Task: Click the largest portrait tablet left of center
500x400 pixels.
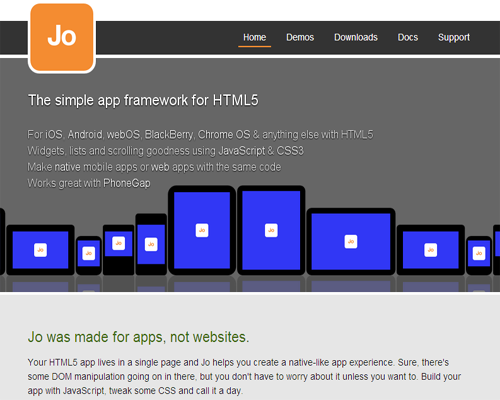Action: 202,230
